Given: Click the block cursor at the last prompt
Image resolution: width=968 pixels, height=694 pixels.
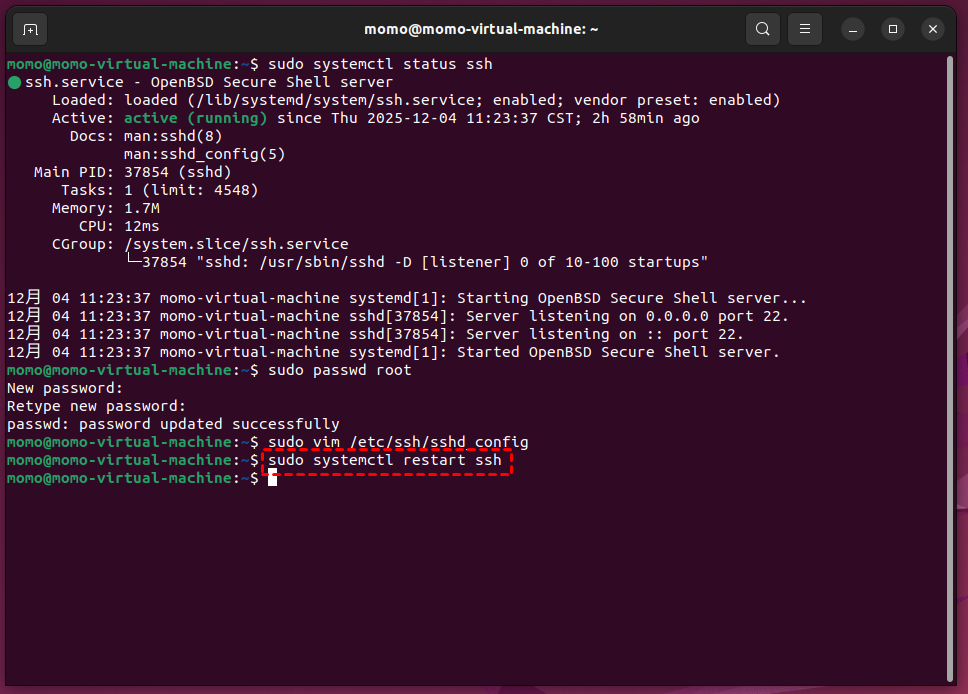Looking at the screenshot, I should coord(272,479).
